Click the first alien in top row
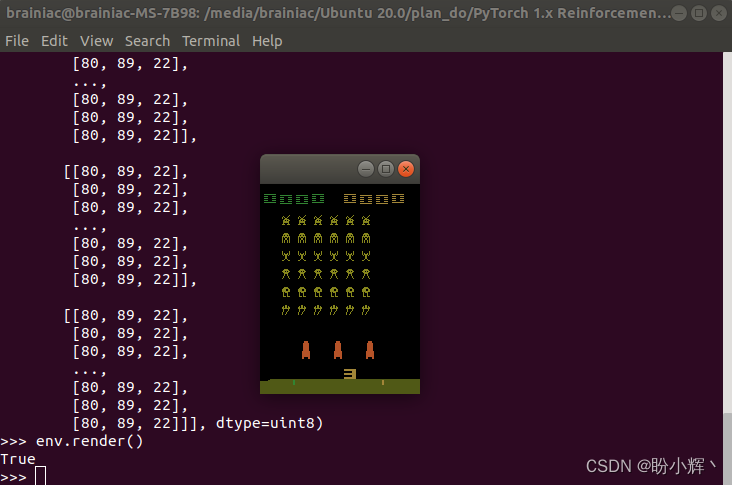 [286, 220]
